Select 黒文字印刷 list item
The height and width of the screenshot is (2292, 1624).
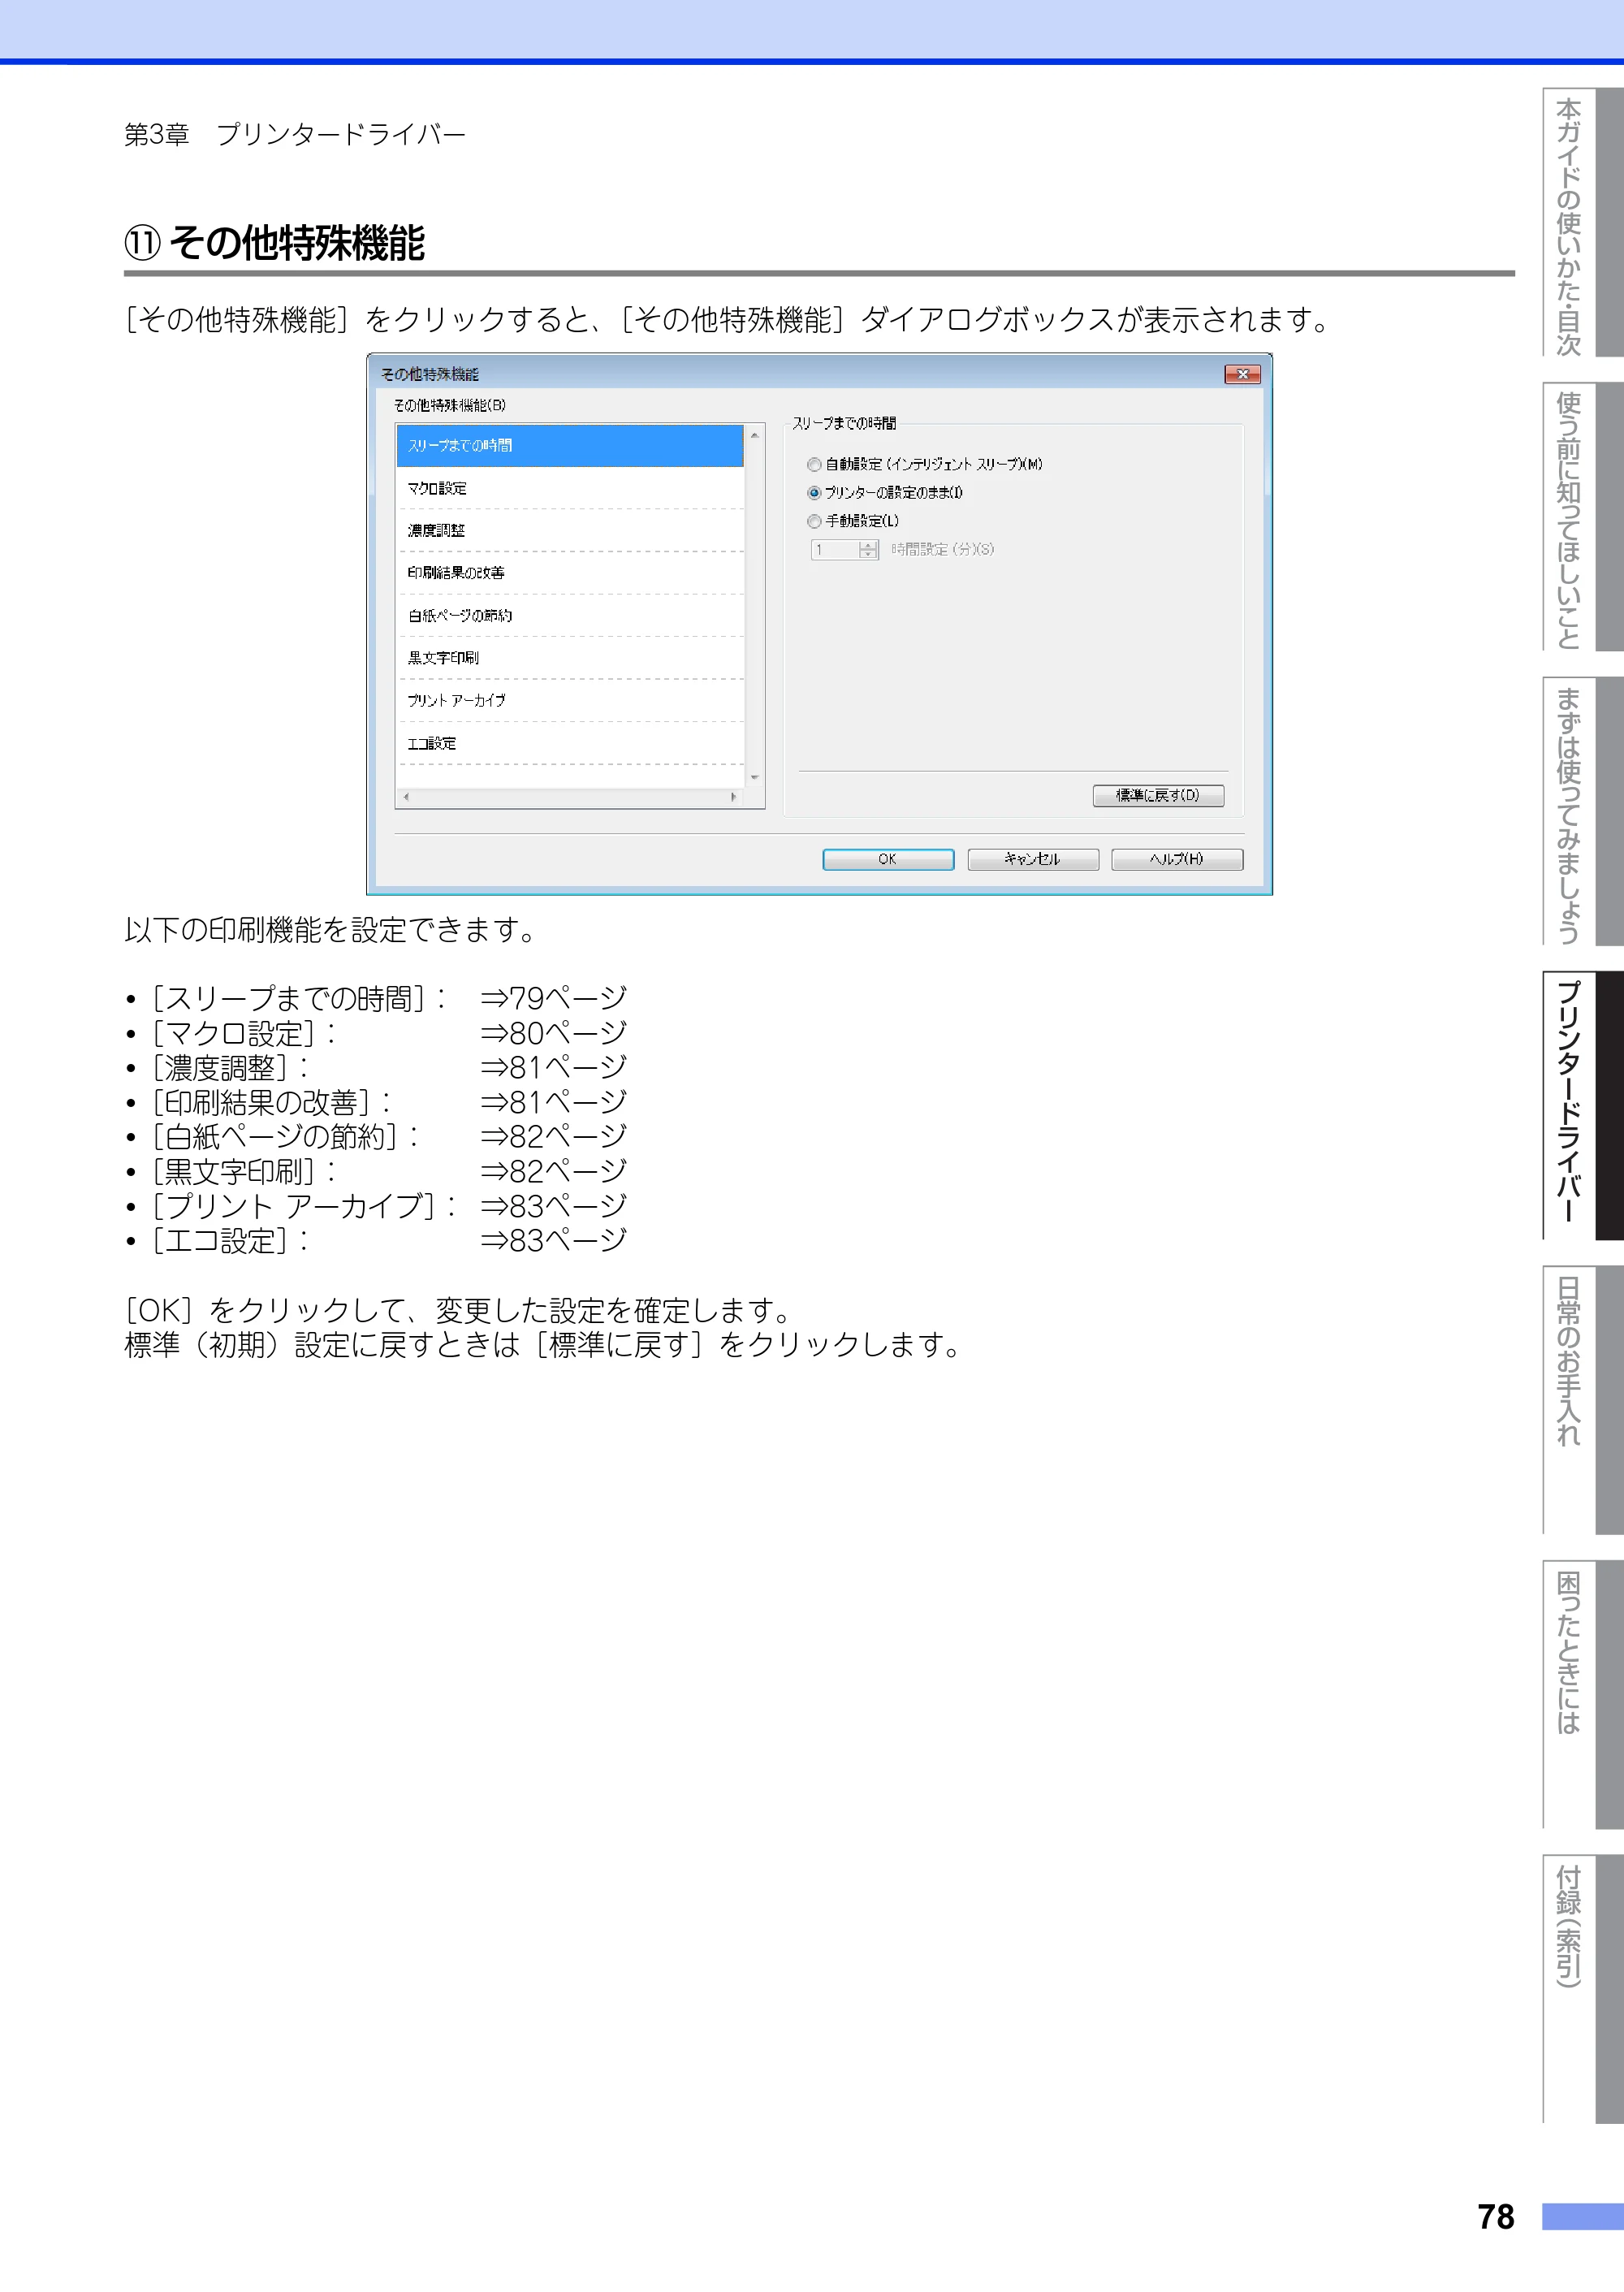coord(570,658)
